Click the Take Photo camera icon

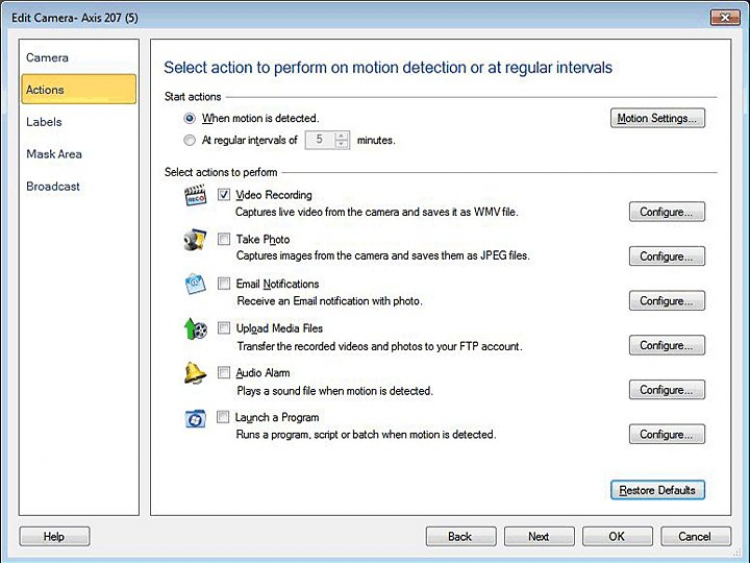point(195,241)
